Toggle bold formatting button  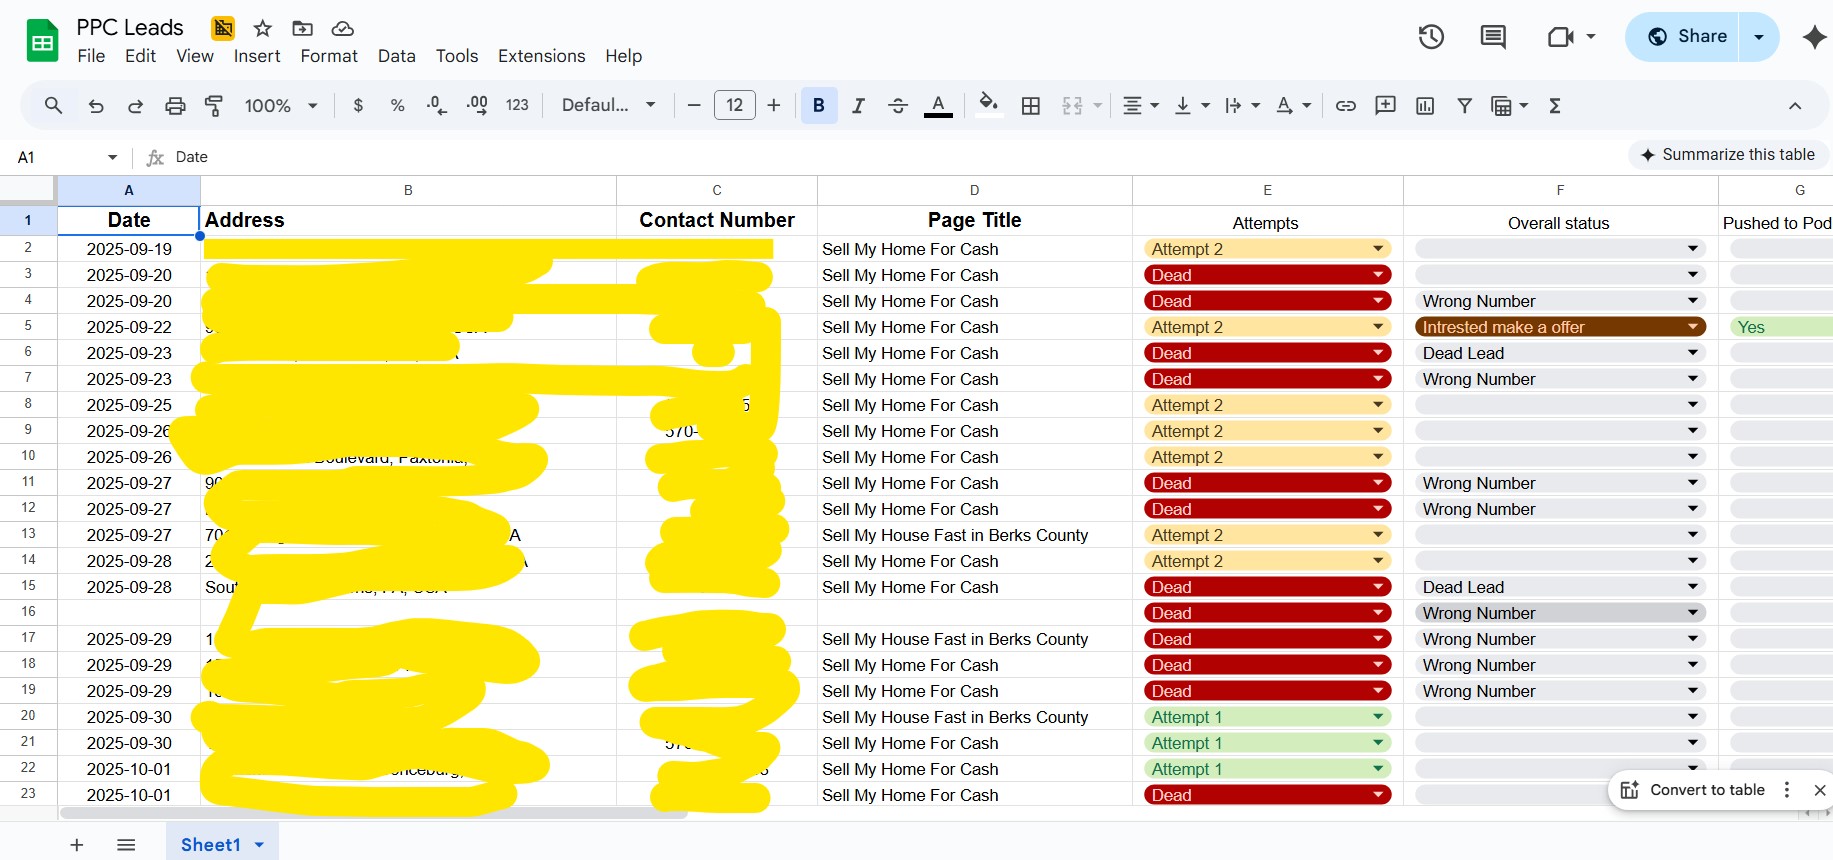(819, 106)
